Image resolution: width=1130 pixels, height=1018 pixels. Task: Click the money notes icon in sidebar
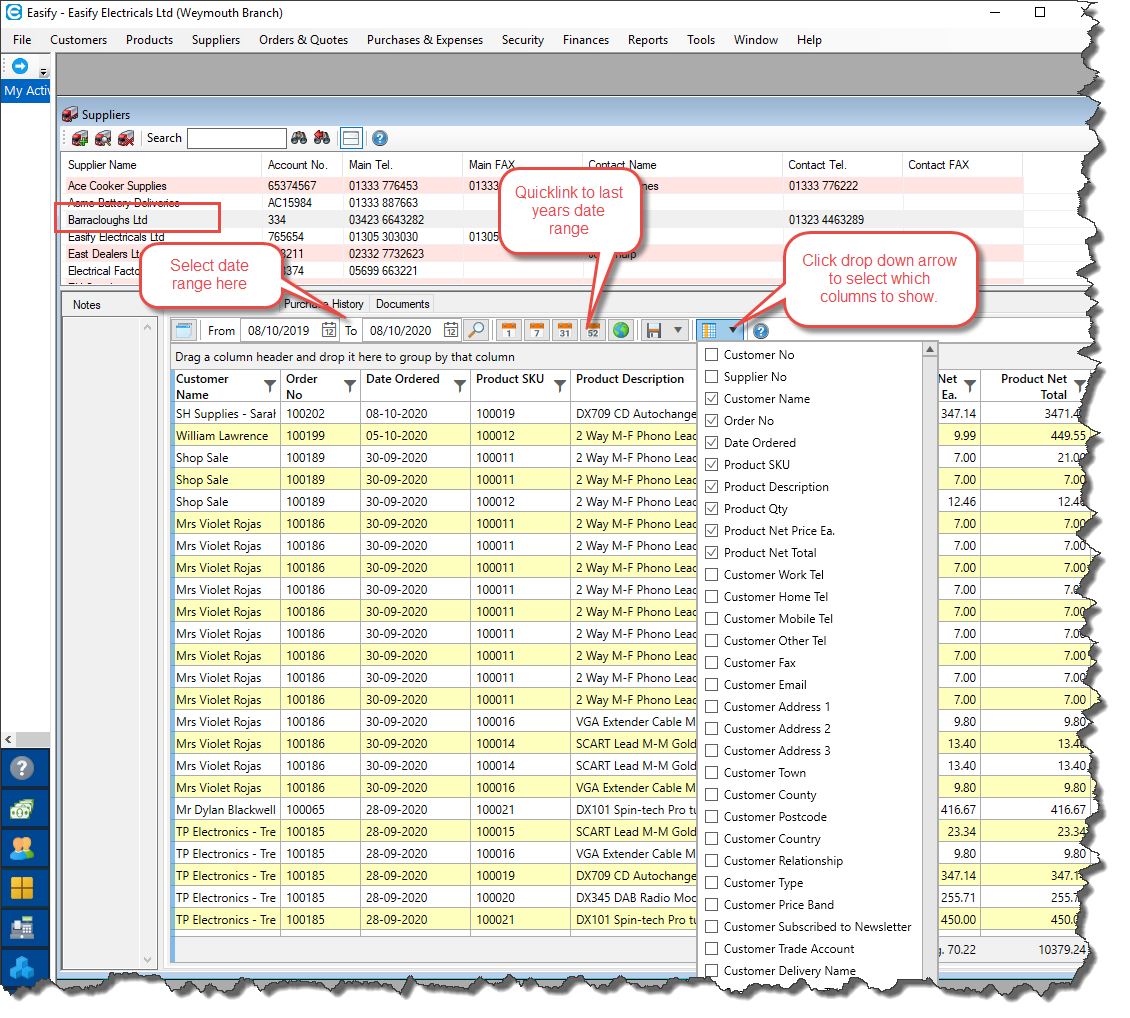(x=22, y=809)
